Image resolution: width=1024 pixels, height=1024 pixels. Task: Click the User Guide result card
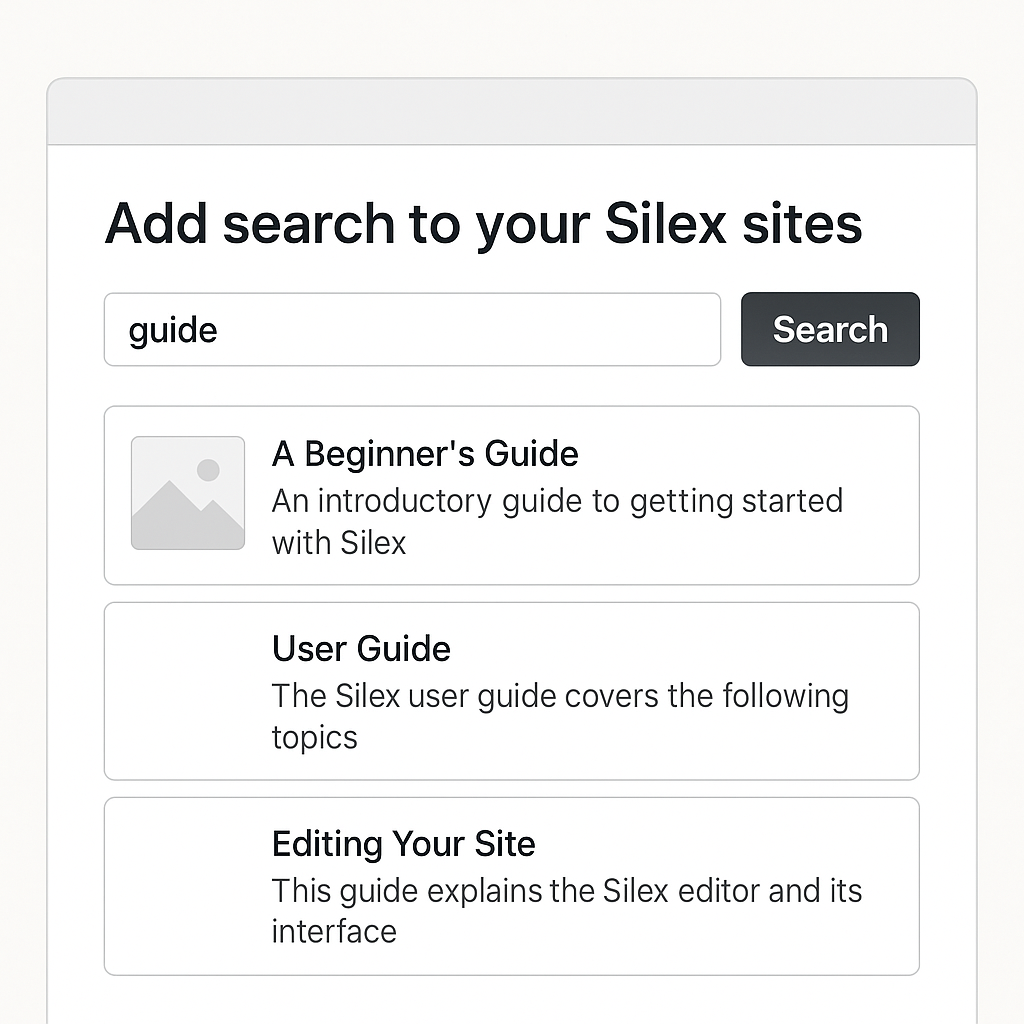[x=511, y=690]
